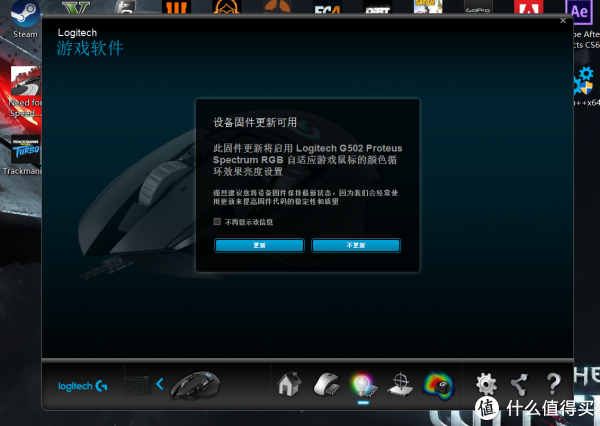Open help question mark icon
This screenshot has width=600, height=426.
(x=553, y=384)
